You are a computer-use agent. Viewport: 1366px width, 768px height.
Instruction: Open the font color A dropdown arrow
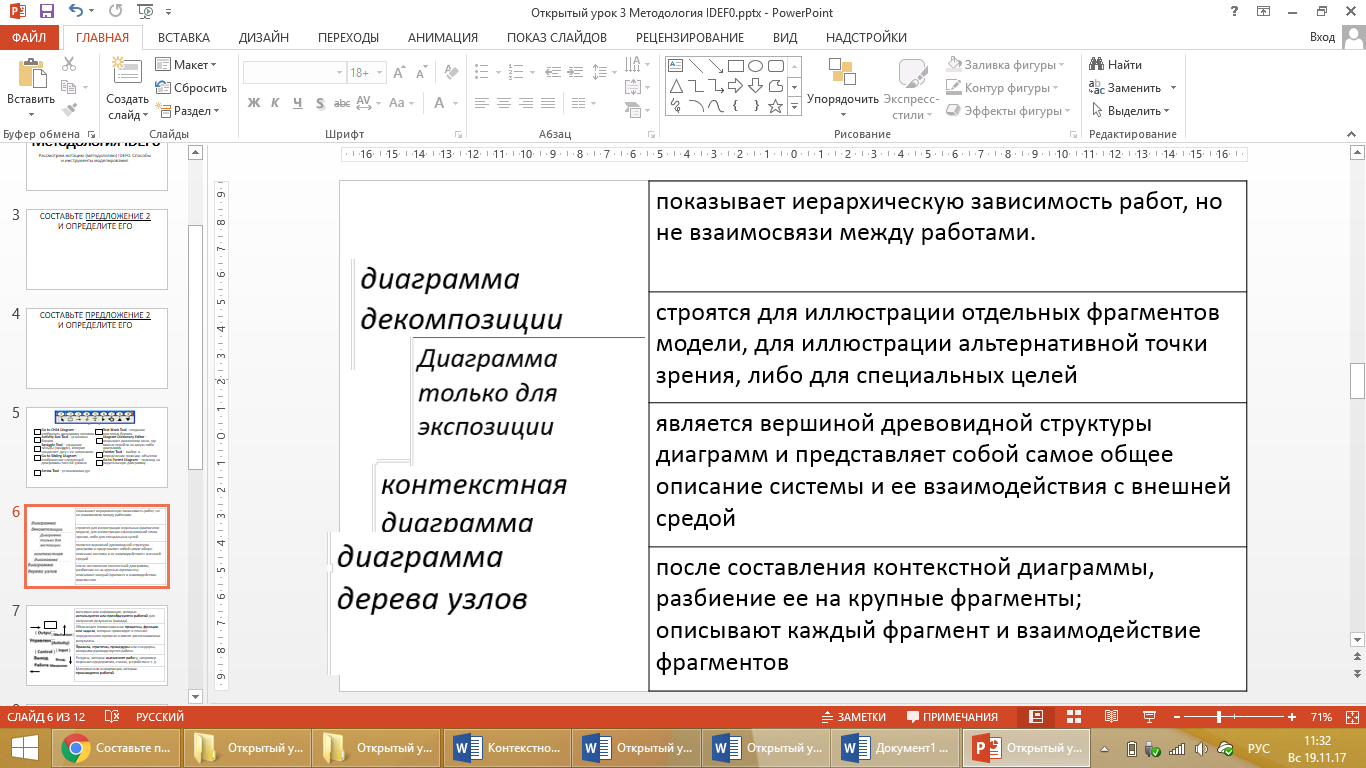pyautogui.click(x=453, y=103)
